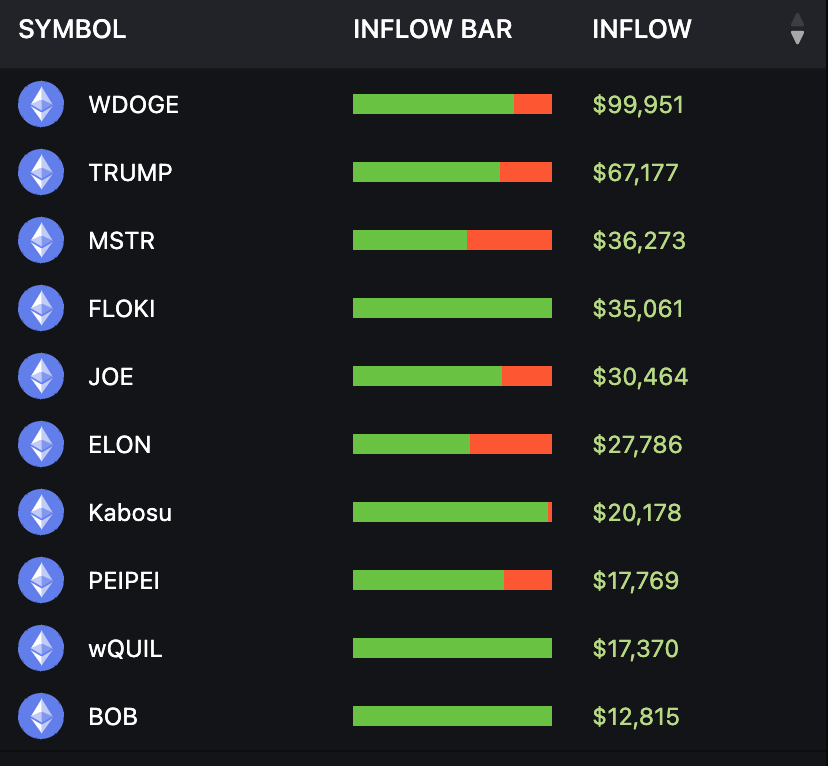Click the $99,951 inflow value

point(638,105)
